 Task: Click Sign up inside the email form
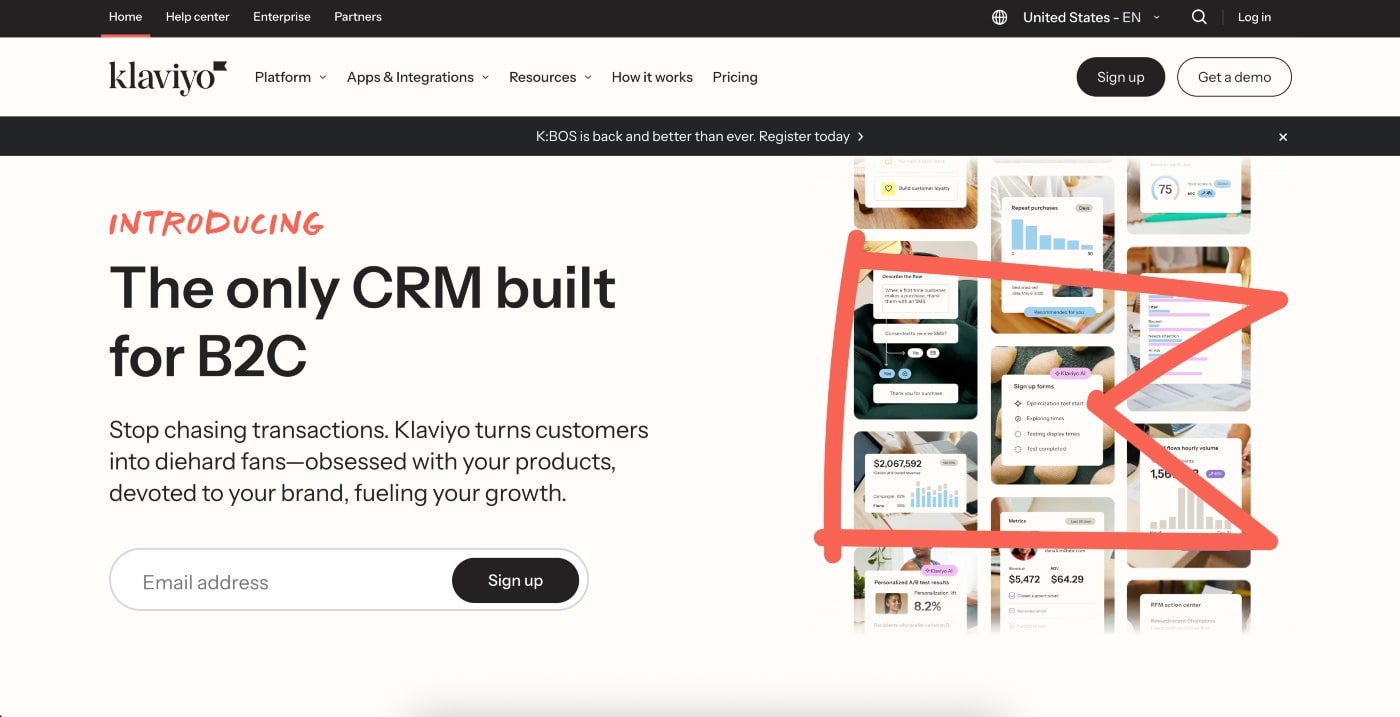[515, 581]
